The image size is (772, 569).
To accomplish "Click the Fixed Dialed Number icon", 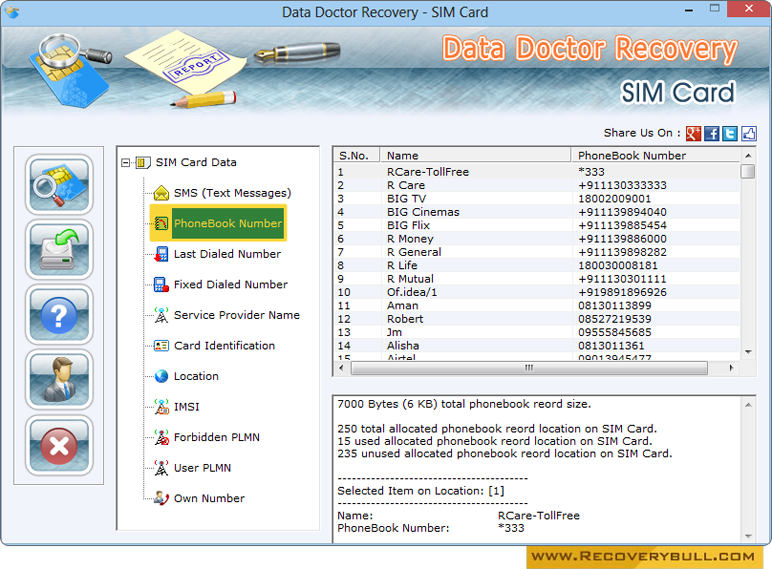I will coord(161,284).
